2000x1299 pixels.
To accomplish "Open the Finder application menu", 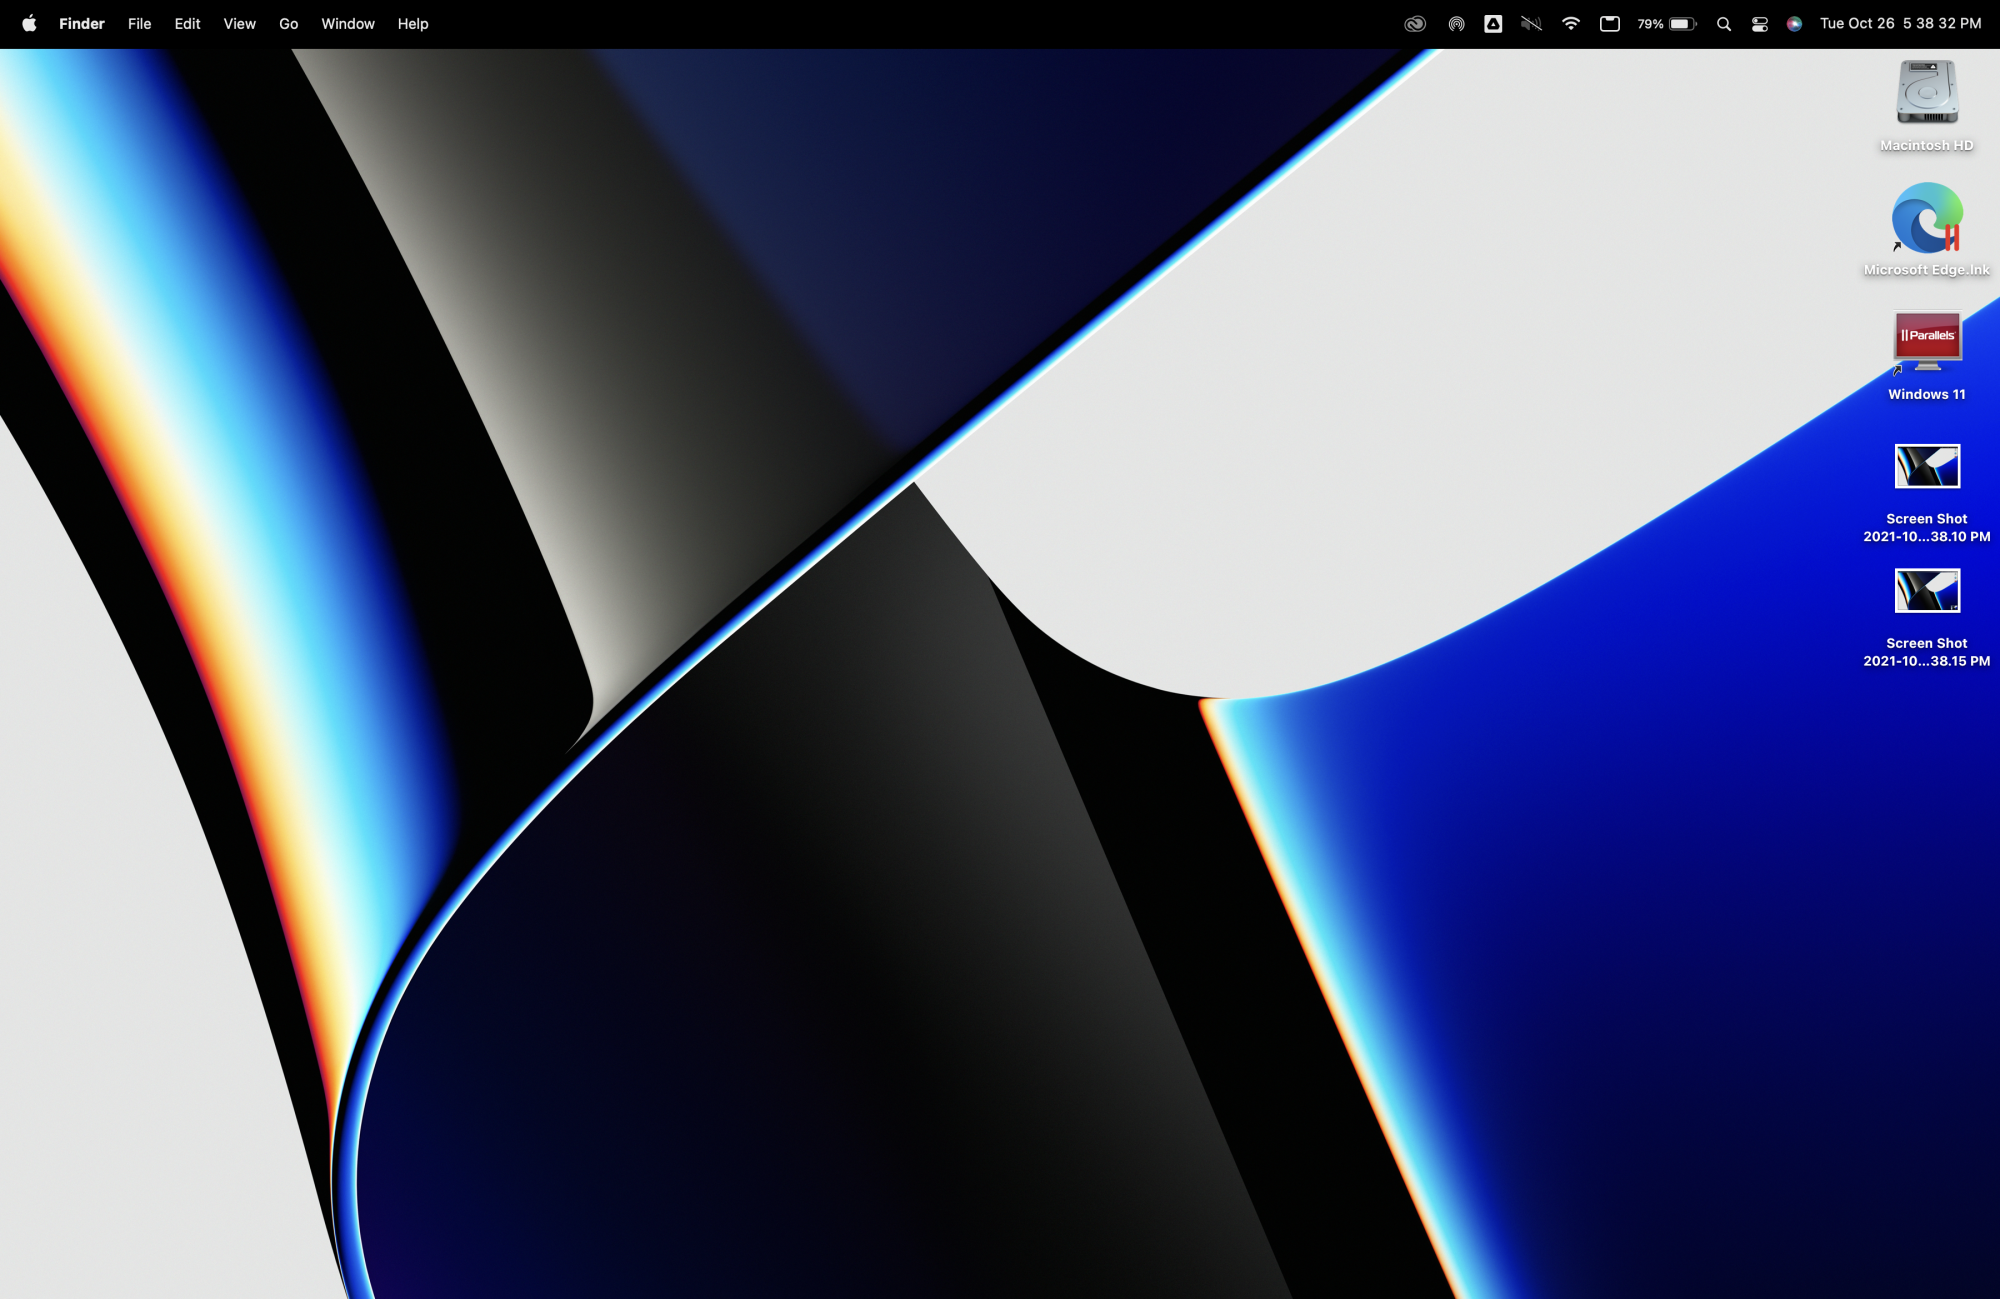I will tap(82, 24).
